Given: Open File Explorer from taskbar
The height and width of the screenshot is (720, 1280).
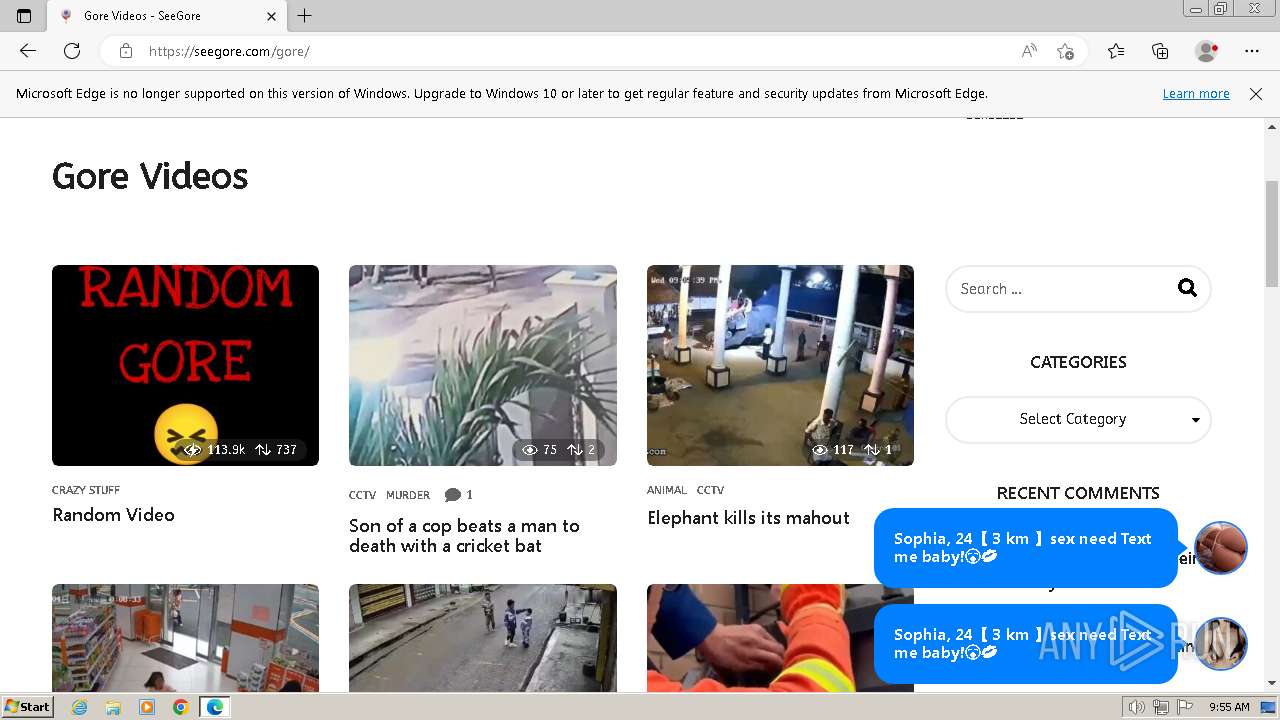Looking at the screenshot, I should tap(113, 707).
